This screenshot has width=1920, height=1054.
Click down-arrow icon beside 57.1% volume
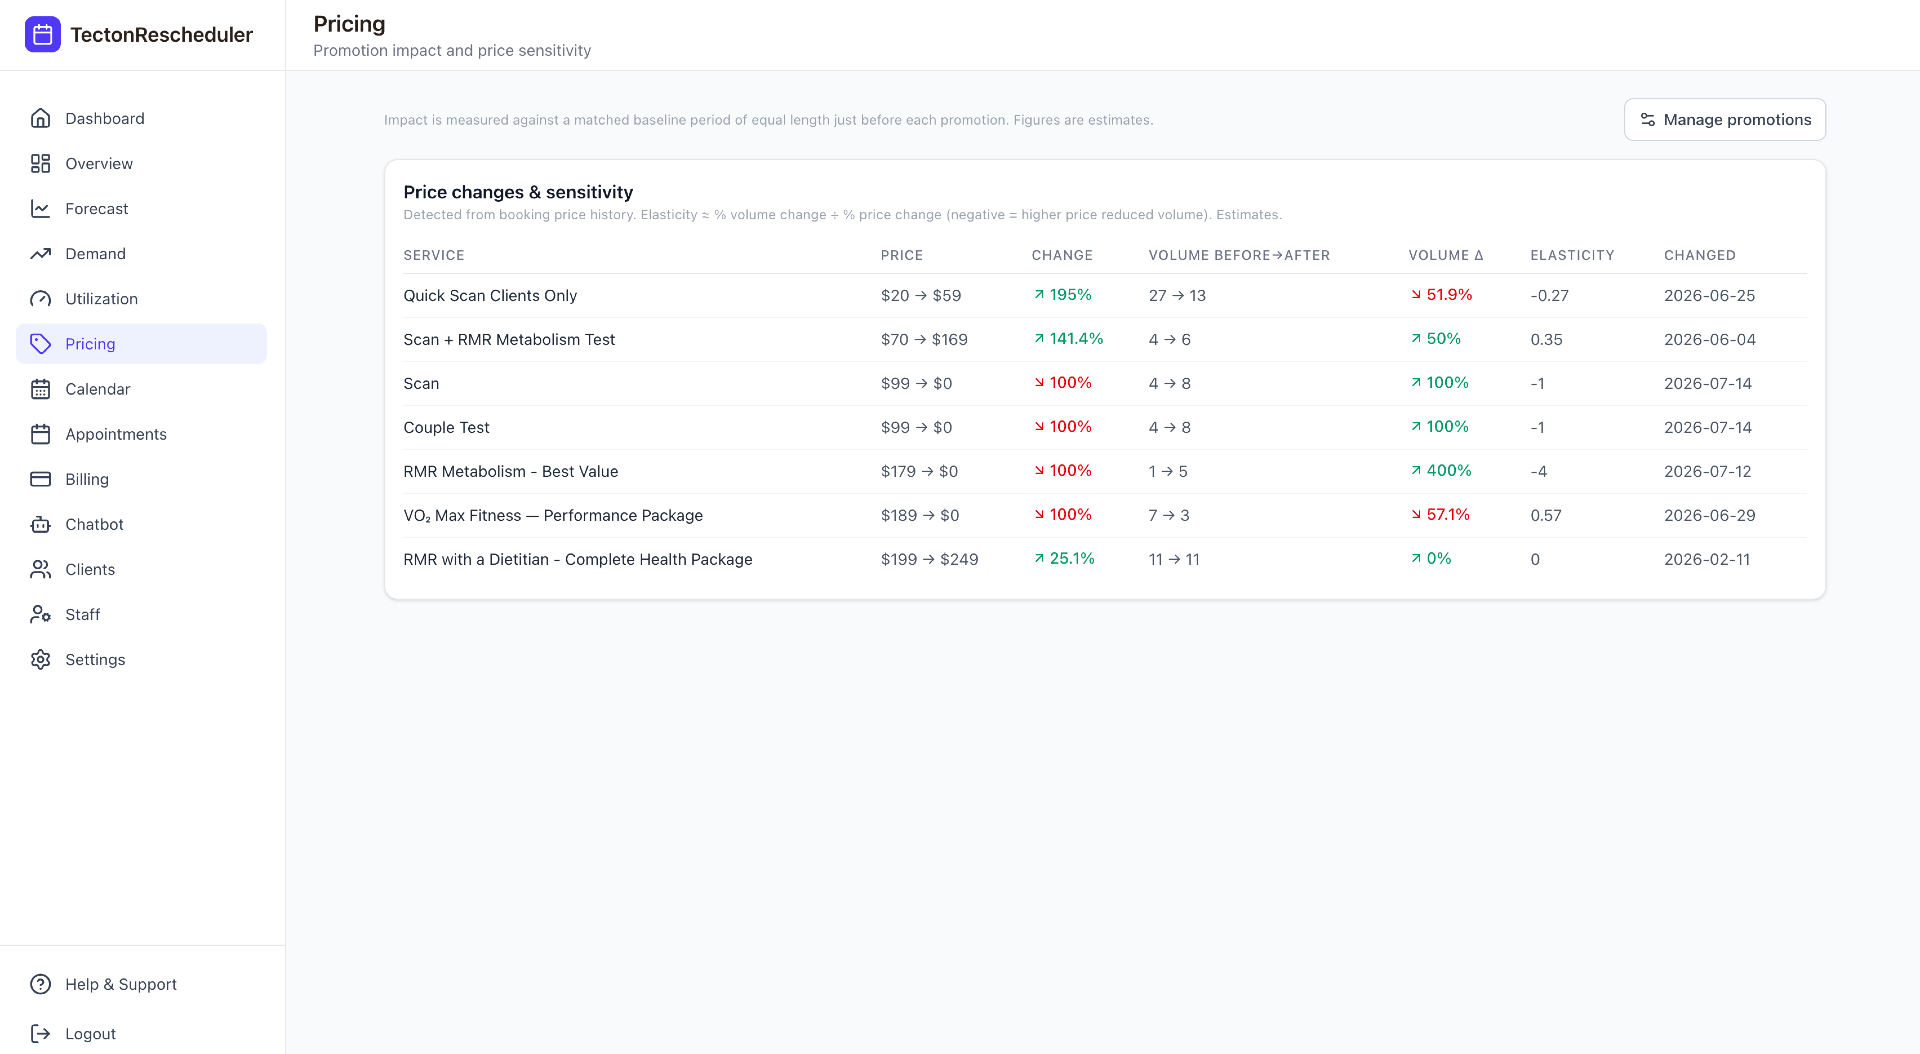pyautogui.click(x=1416, y=514)
